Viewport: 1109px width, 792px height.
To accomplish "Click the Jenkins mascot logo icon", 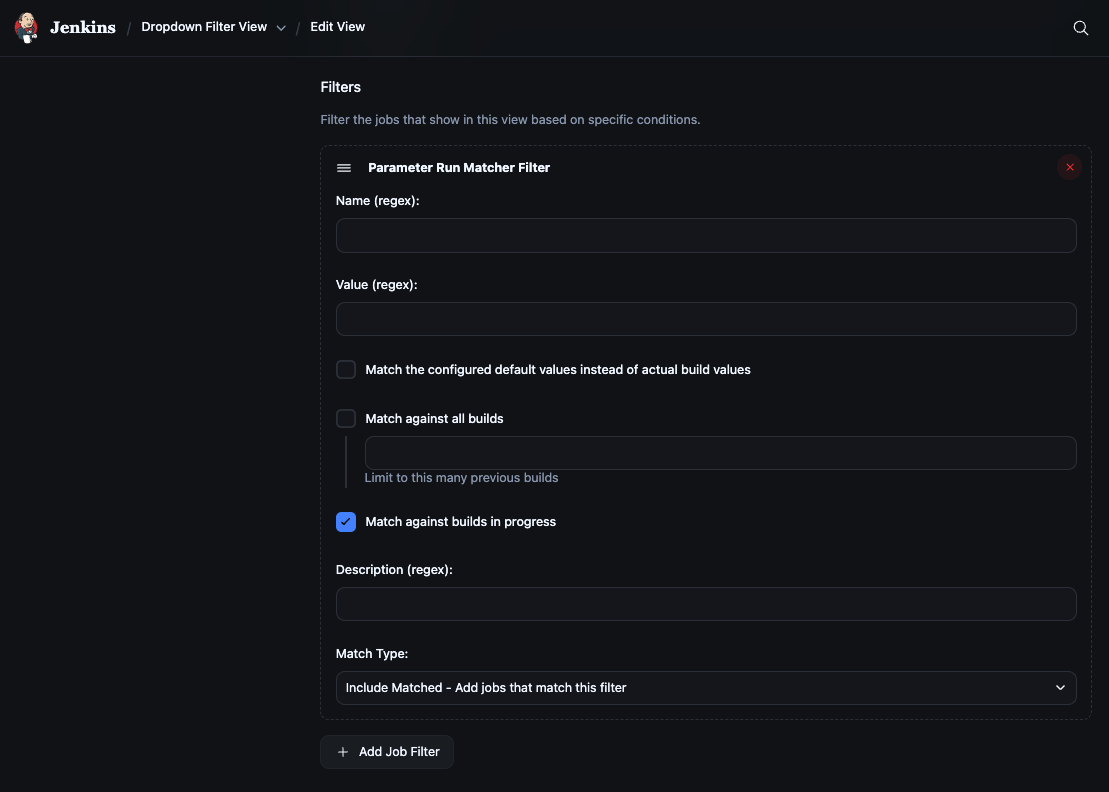I will [x=26, y=27].
